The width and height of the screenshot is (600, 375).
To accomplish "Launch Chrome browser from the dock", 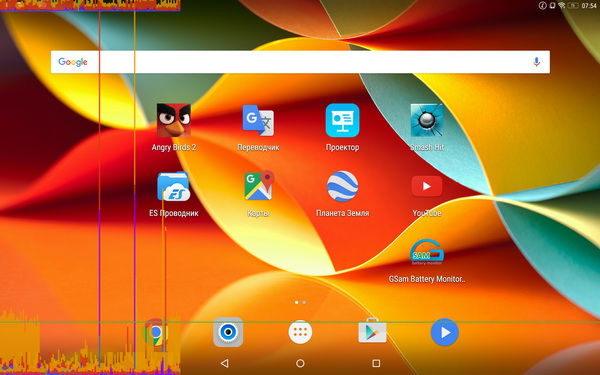I will click(156, 332).
